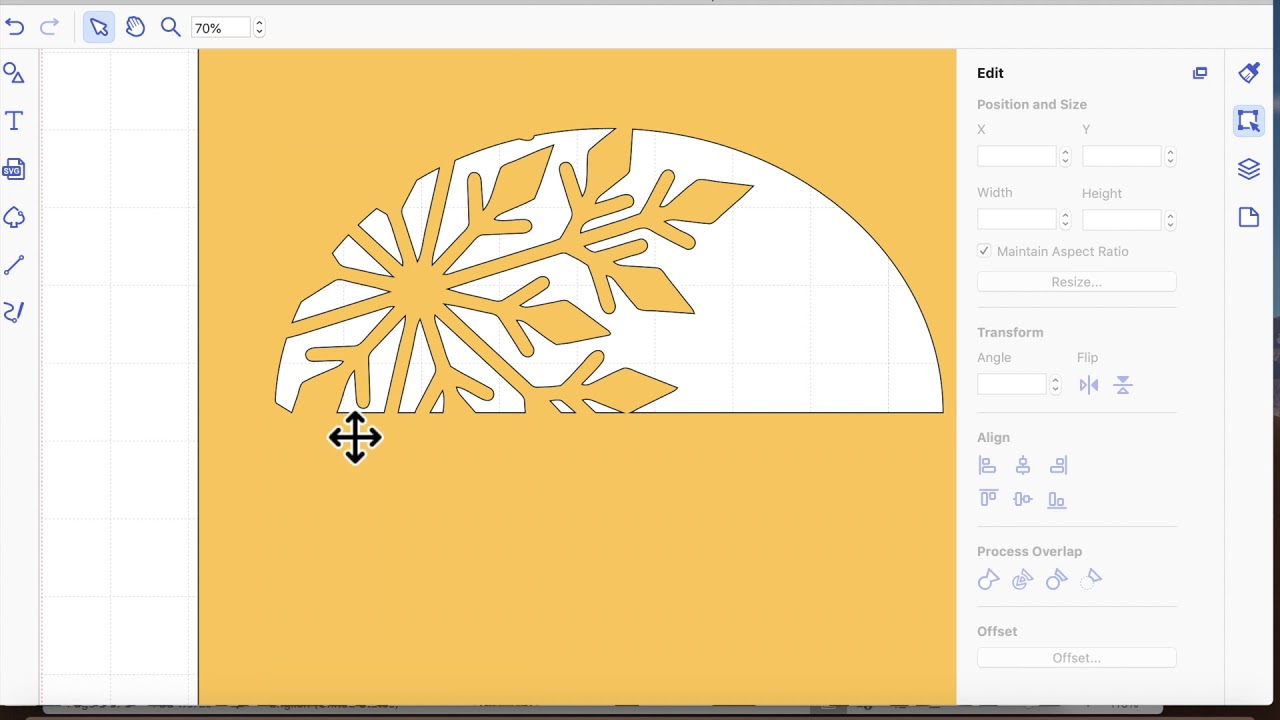The height and width of the screenshot is (720, 1280).
Task: Click the 70% zoom field
Action: (x=221, y=28)
